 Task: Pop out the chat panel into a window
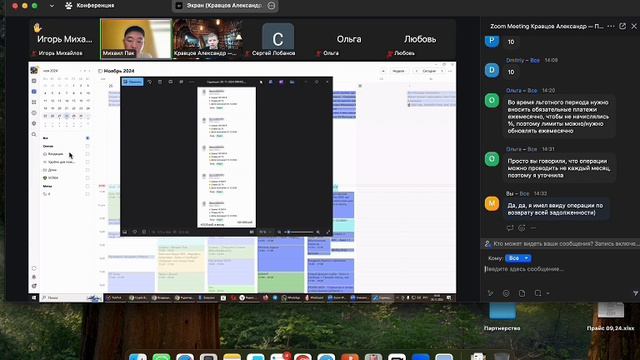622,26
